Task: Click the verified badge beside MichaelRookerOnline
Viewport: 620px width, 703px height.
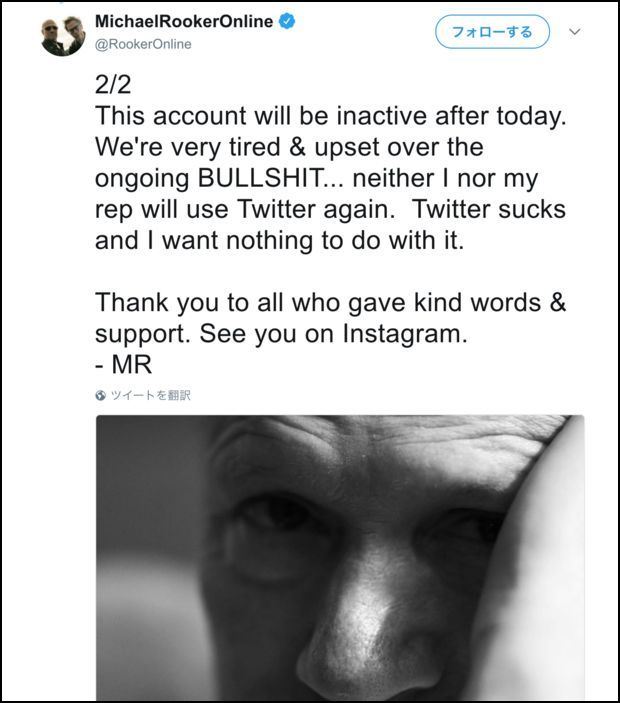Action: tap(287, 22)
